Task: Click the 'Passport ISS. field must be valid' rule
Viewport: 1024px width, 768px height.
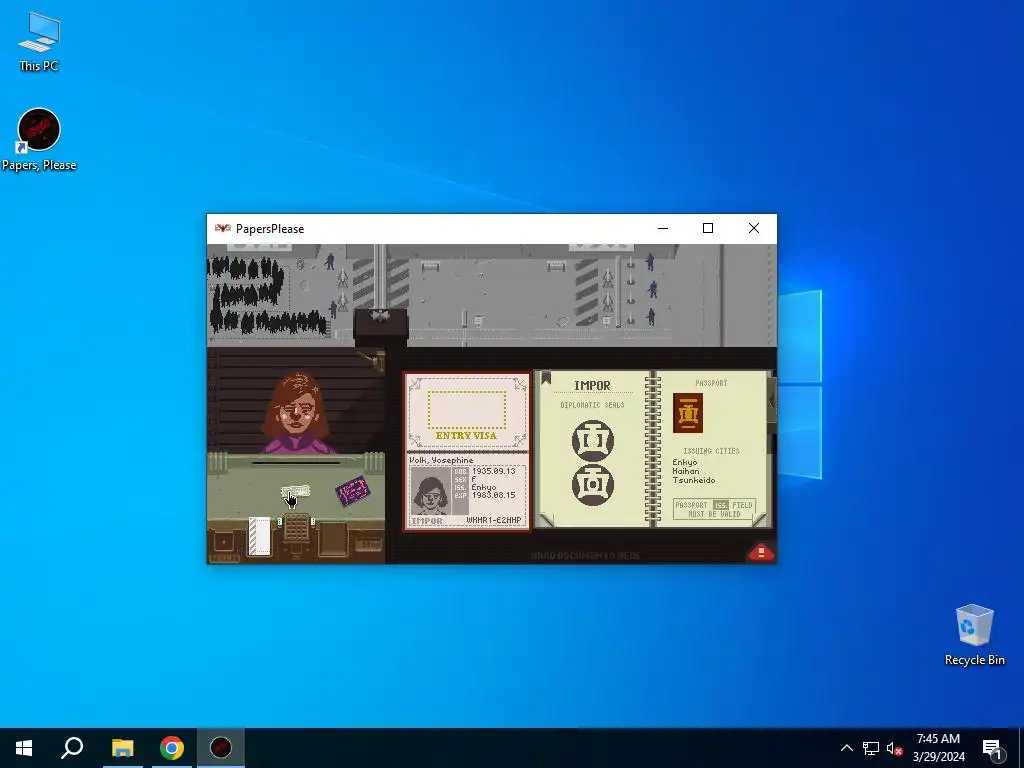Action: [x=714, y=509]
